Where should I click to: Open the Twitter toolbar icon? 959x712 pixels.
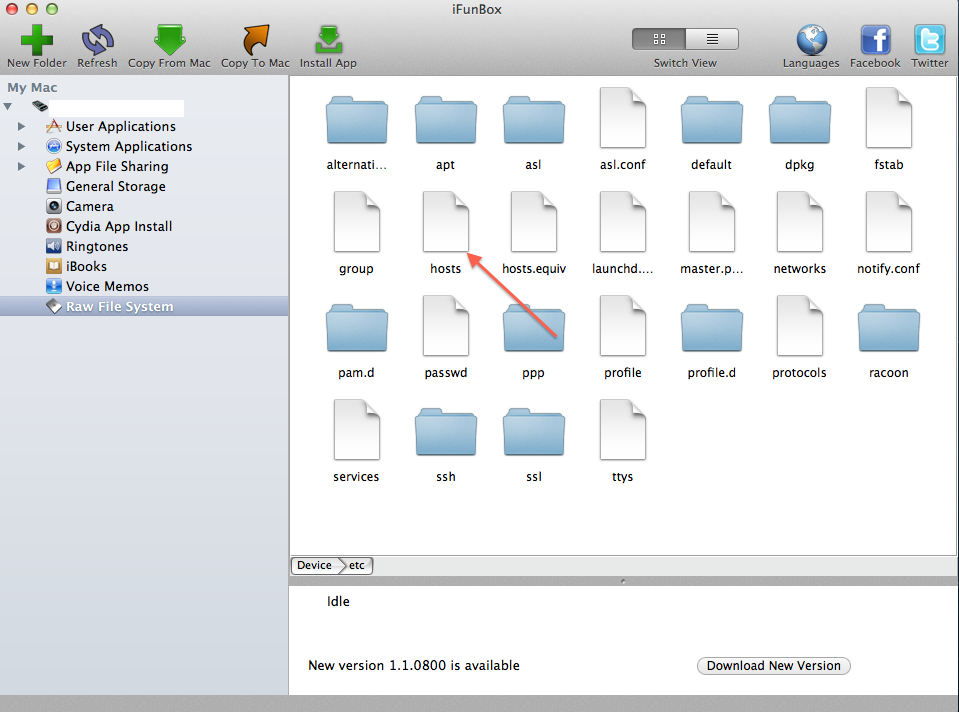[930, 40]
